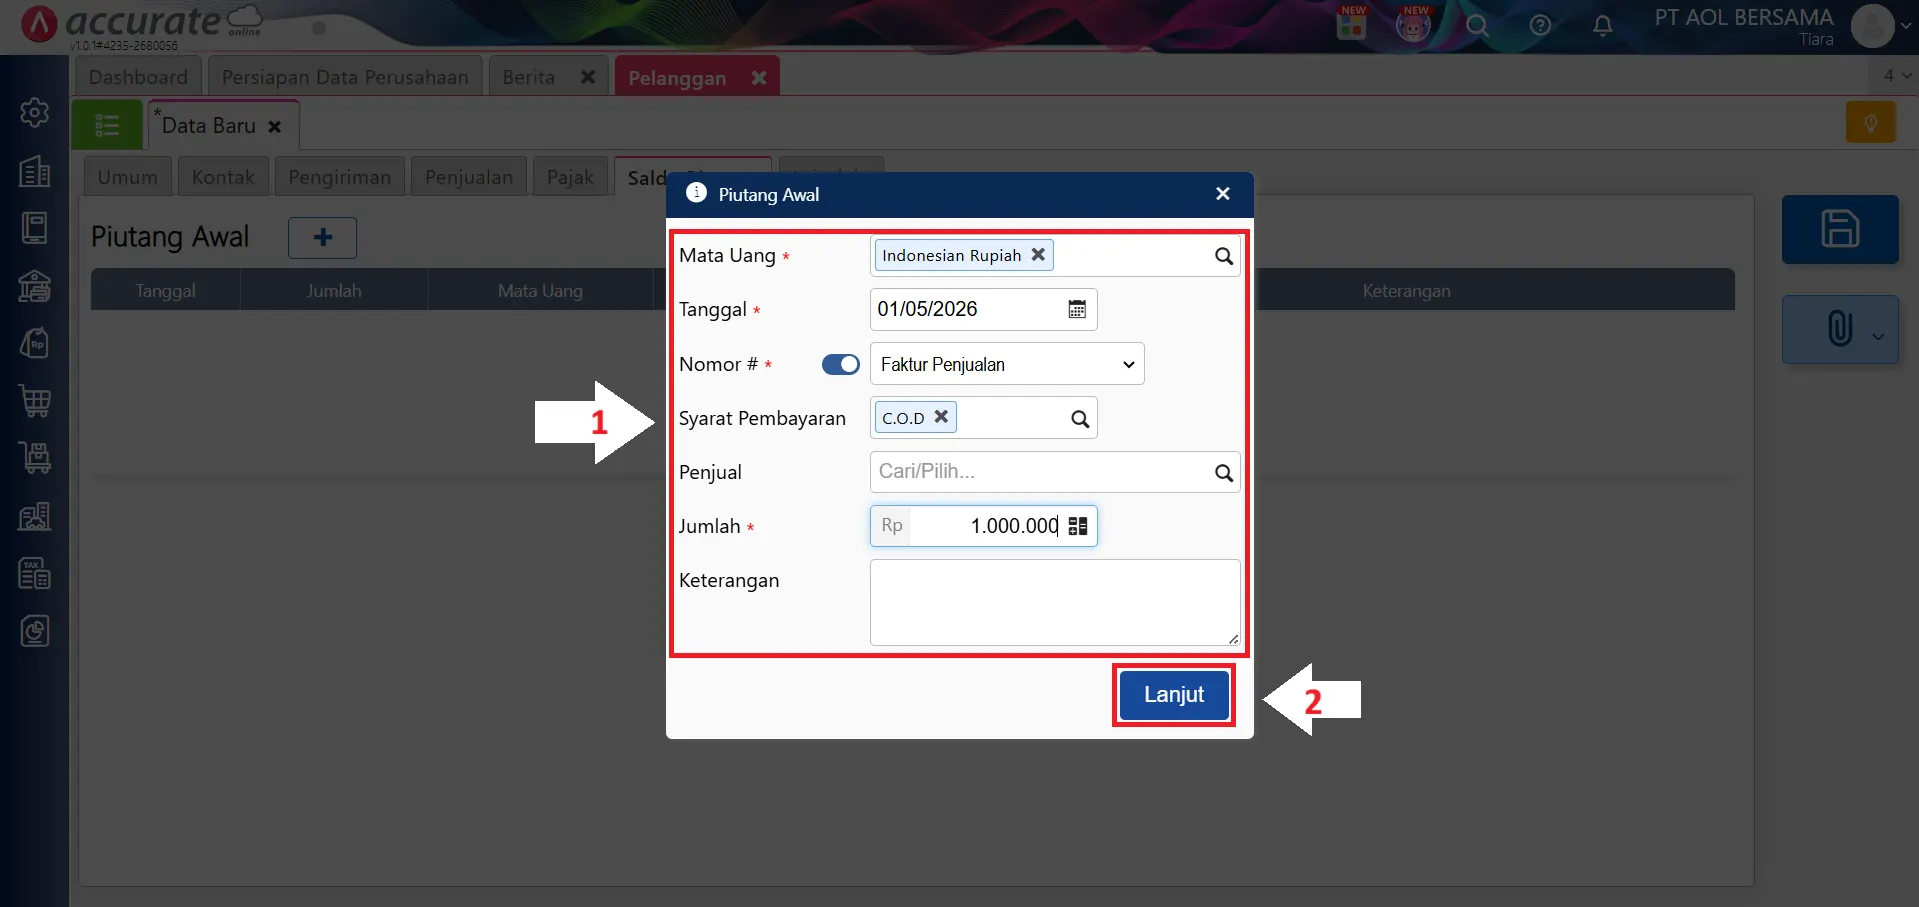Add a new Piutang Awal entry

click(322, 238)
